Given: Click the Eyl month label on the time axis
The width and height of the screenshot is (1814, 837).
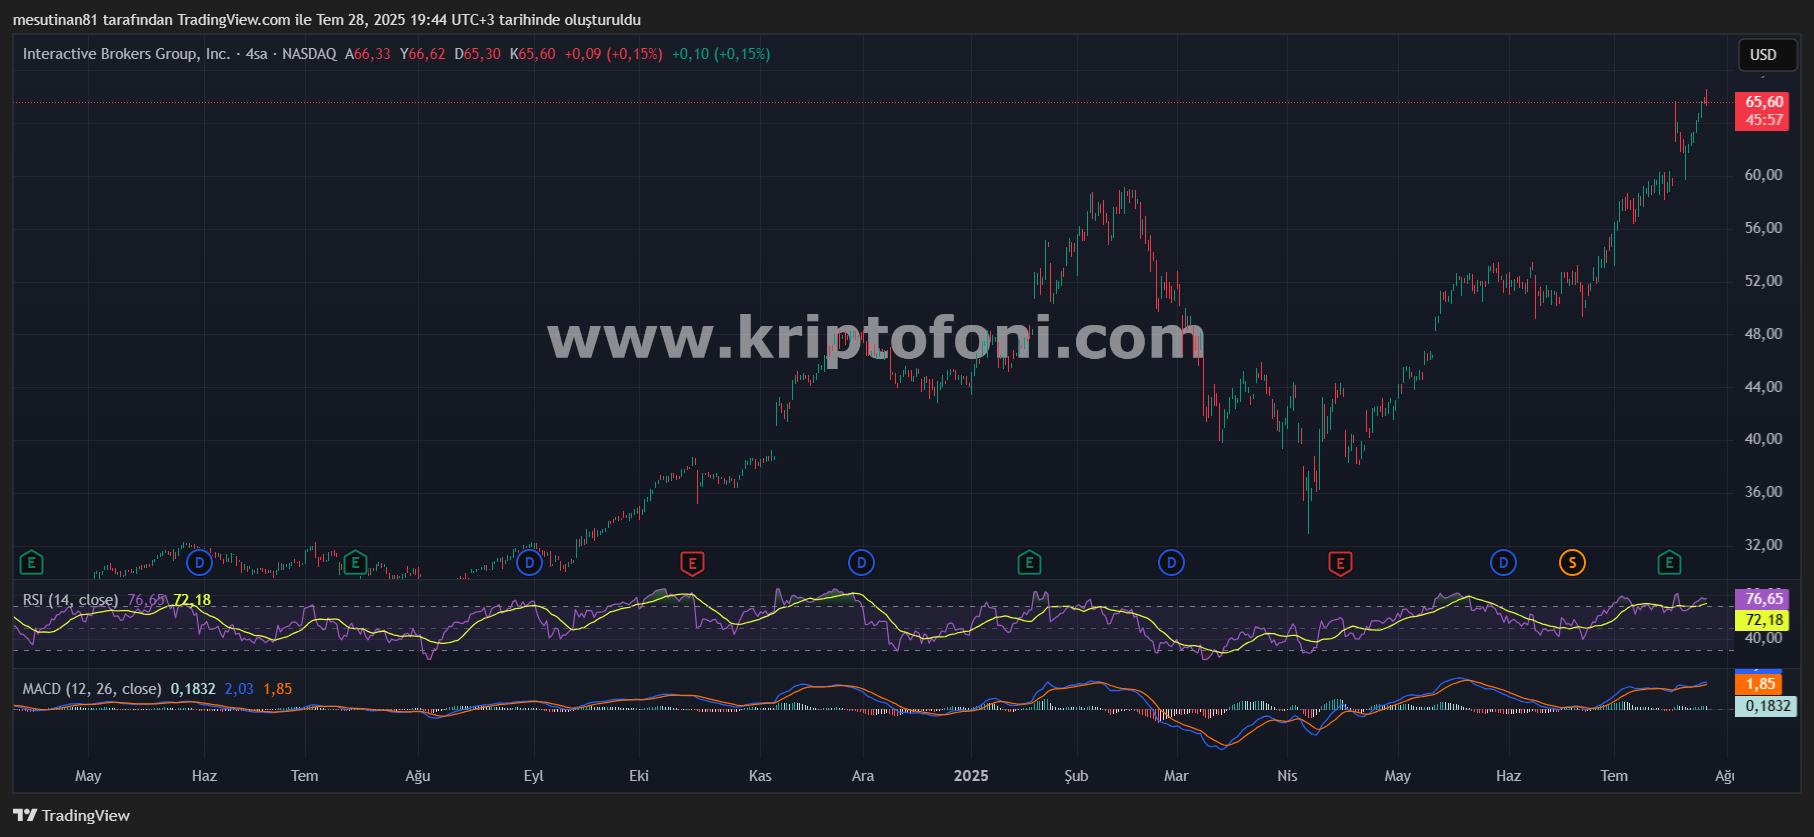Looking at the screenshot, I should [534, 776].
